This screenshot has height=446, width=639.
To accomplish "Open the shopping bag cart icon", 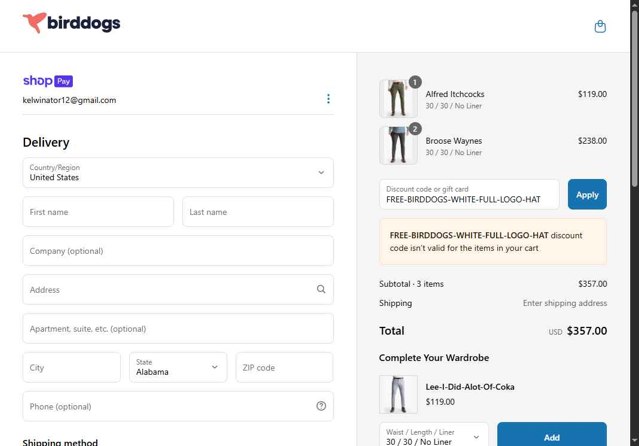I will tap(600, 26).
